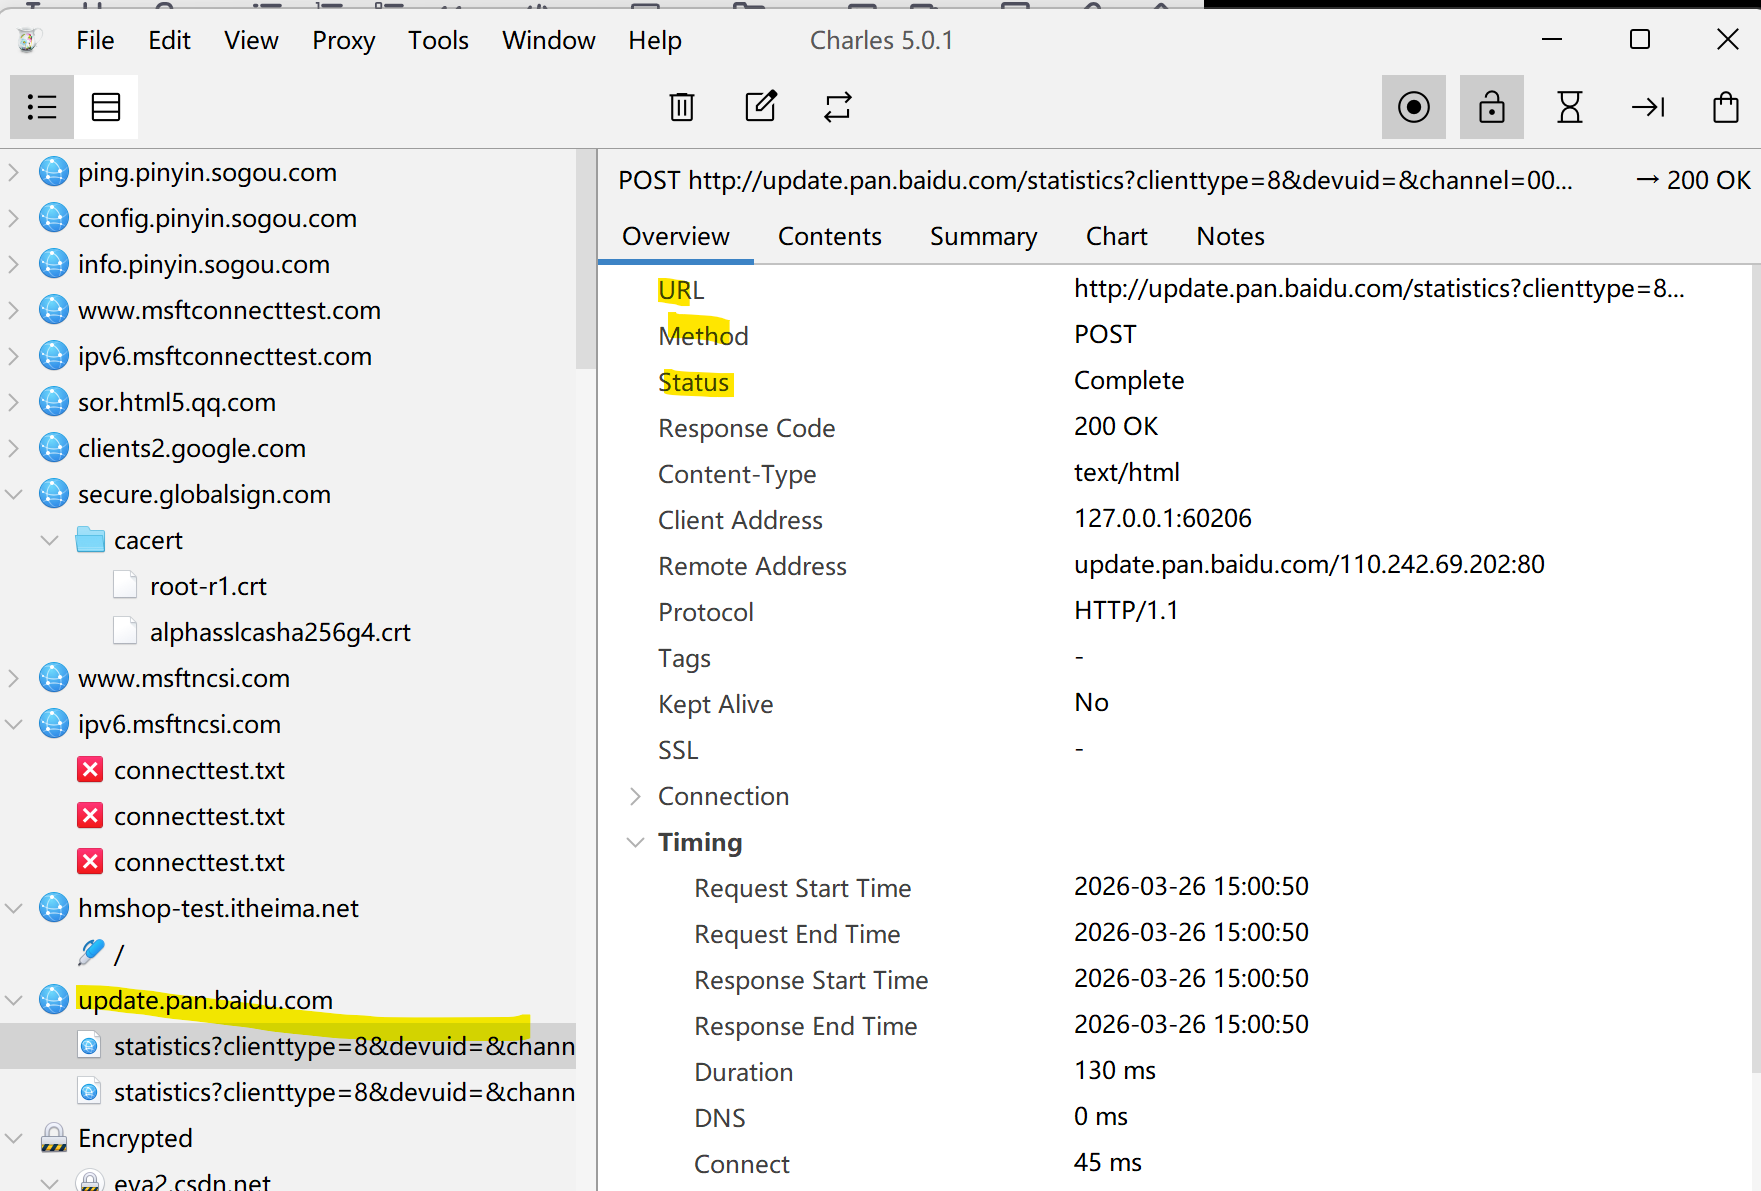Image resolution: width=1761 pixels, height=1191 pixels.
Task: Click the Encrypted padlock icon
Action: click(54, 1138)
